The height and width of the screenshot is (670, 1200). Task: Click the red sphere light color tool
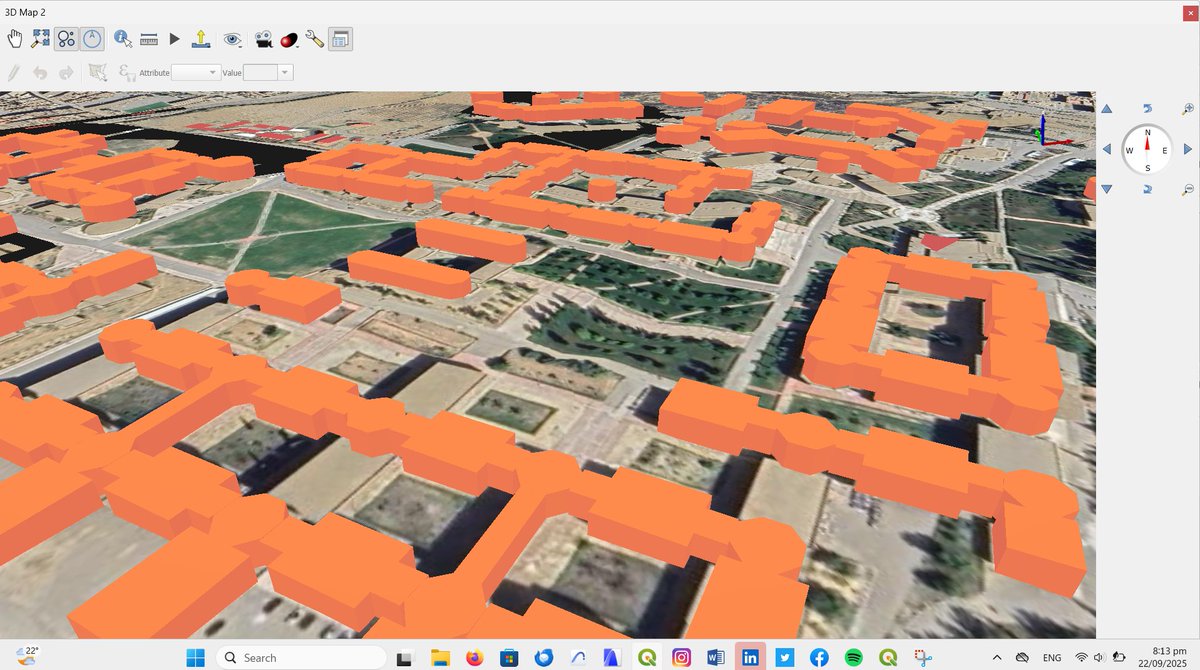pyautogui.click(x=288, y=38)
